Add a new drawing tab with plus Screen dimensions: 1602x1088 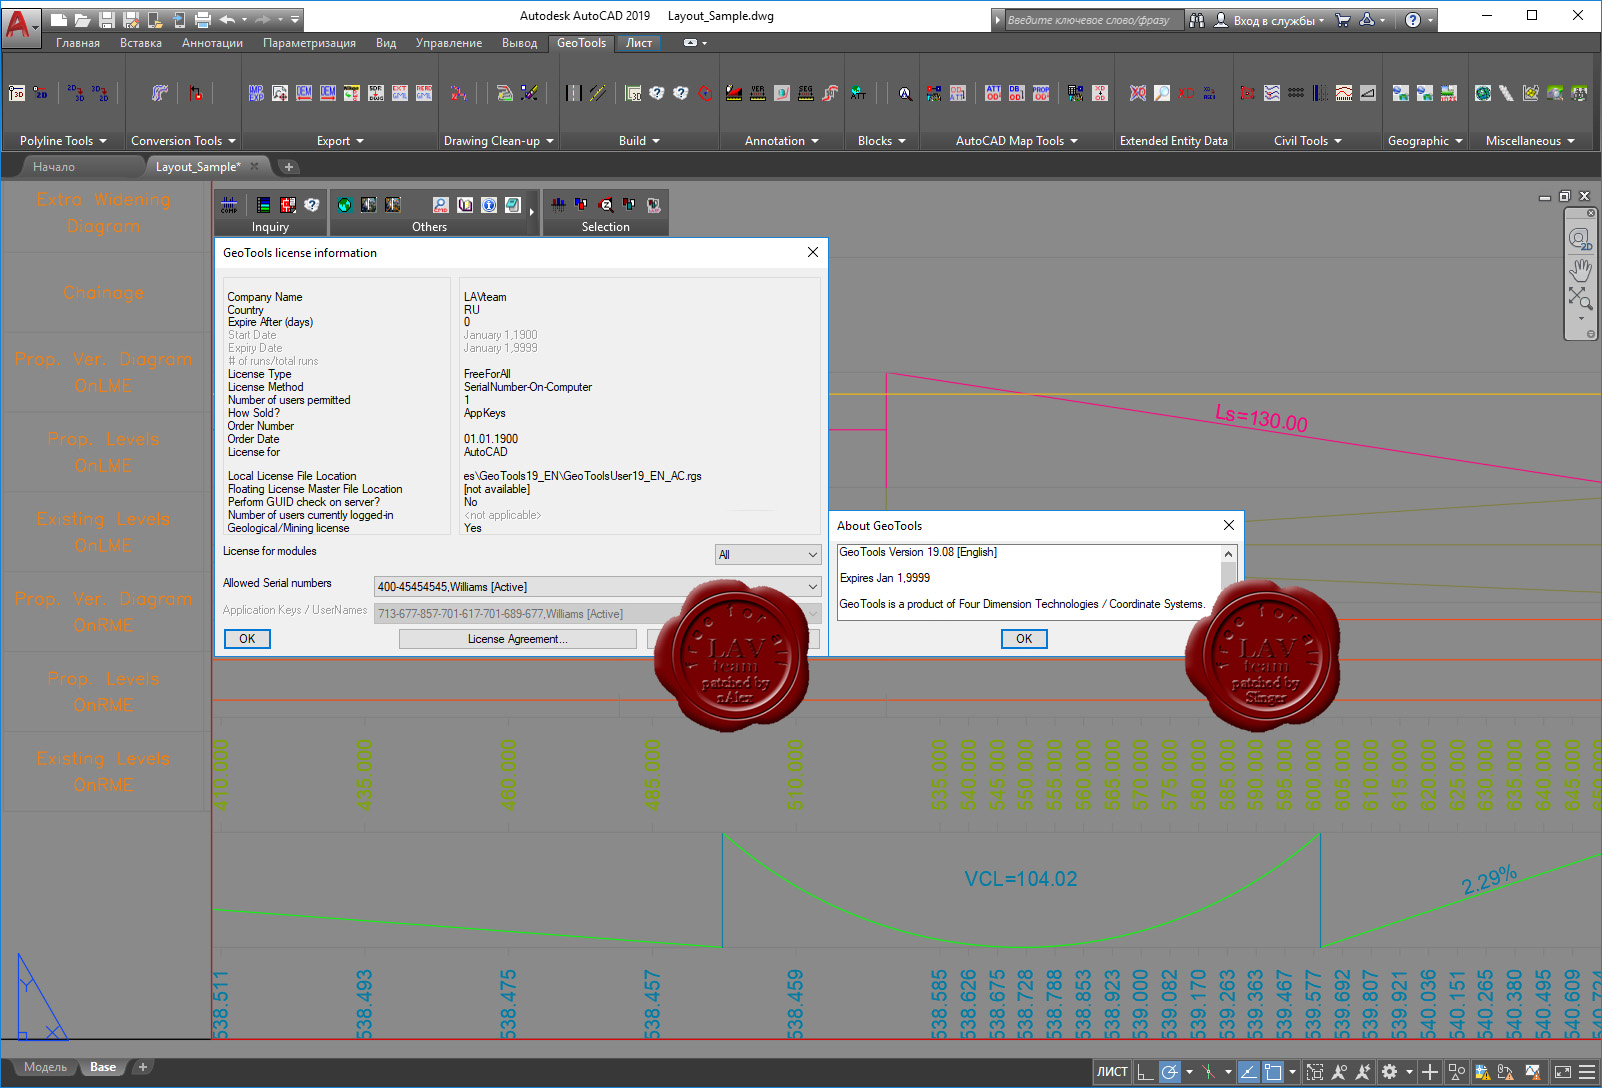289,167
